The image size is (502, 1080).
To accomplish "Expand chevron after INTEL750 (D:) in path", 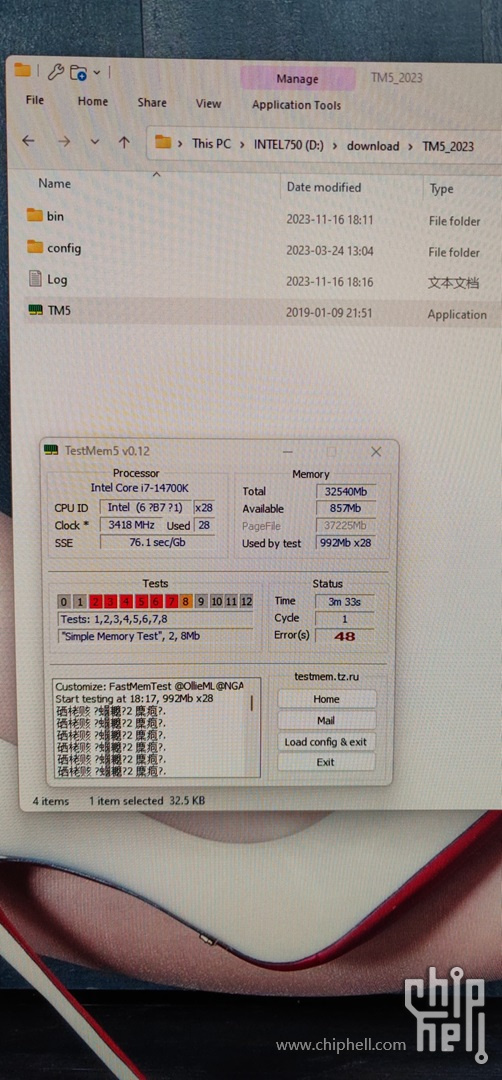I will 336,145.
